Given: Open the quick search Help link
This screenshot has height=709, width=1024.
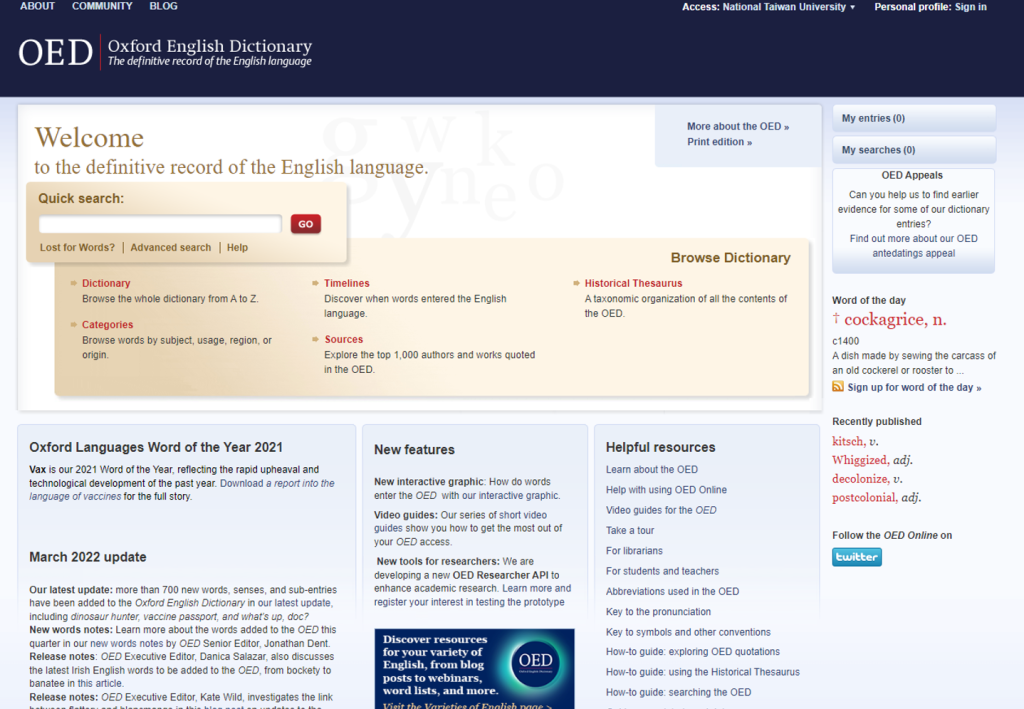Looking at the screenshot, I should pyautogui.click(x=237, y=247).
